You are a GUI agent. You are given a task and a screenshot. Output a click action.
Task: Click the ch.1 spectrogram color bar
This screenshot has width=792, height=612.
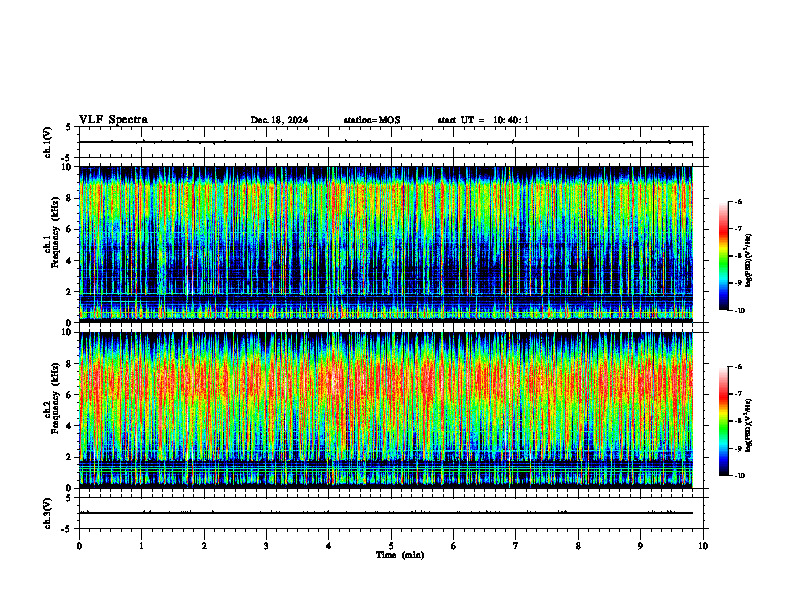pos(724,256)
